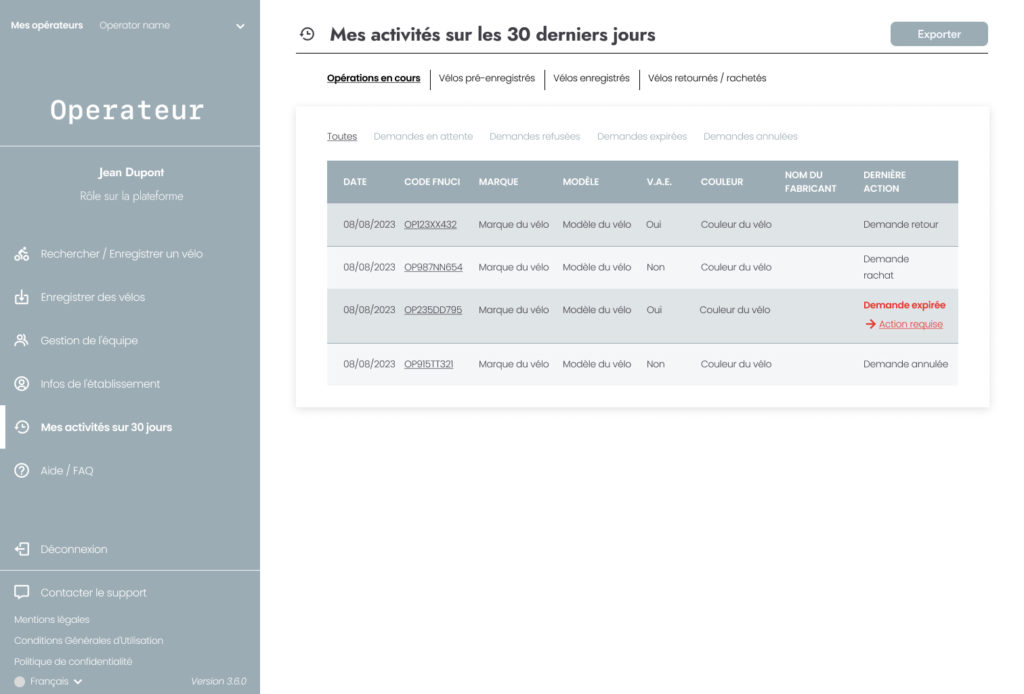Click the MARQUE column header

pyautogui.click(x=498, y=181)
